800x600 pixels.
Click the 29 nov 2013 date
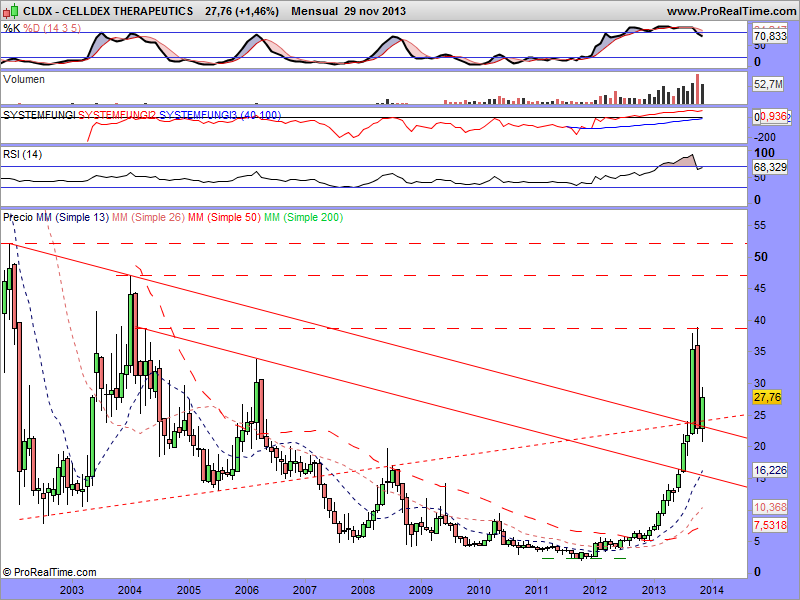pos(375,11)
